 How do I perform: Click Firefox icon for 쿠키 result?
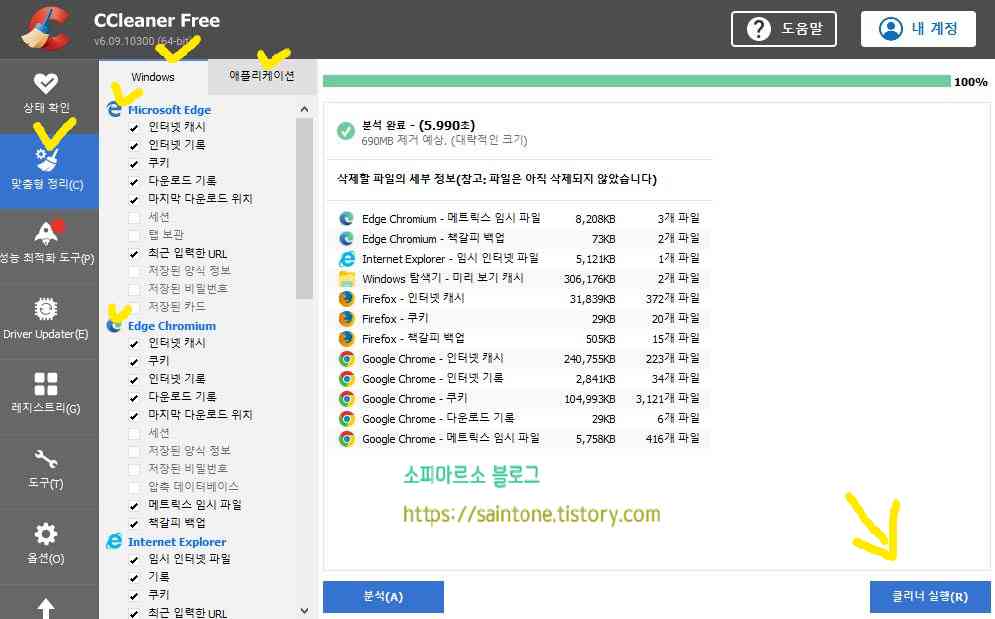346,319
